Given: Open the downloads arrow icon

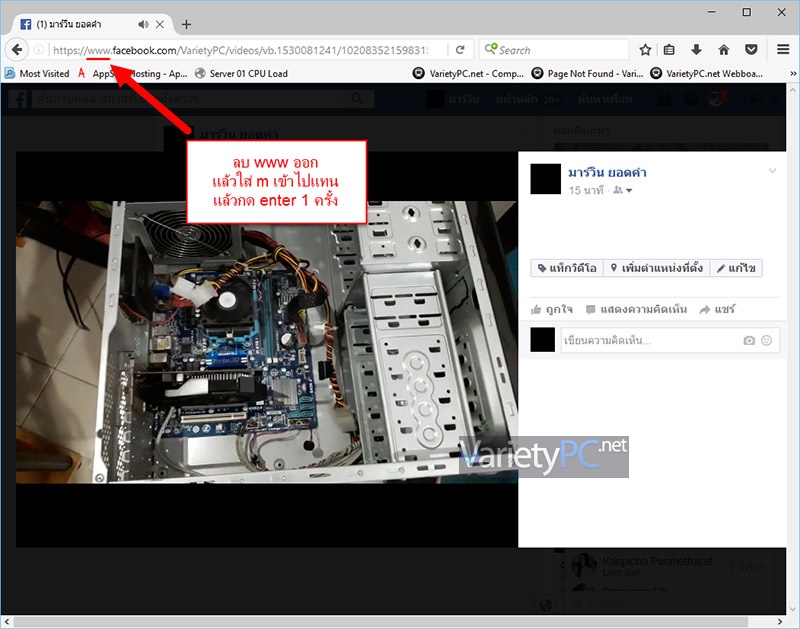Looking at the screenshot, I should click(x=696, y=49).
